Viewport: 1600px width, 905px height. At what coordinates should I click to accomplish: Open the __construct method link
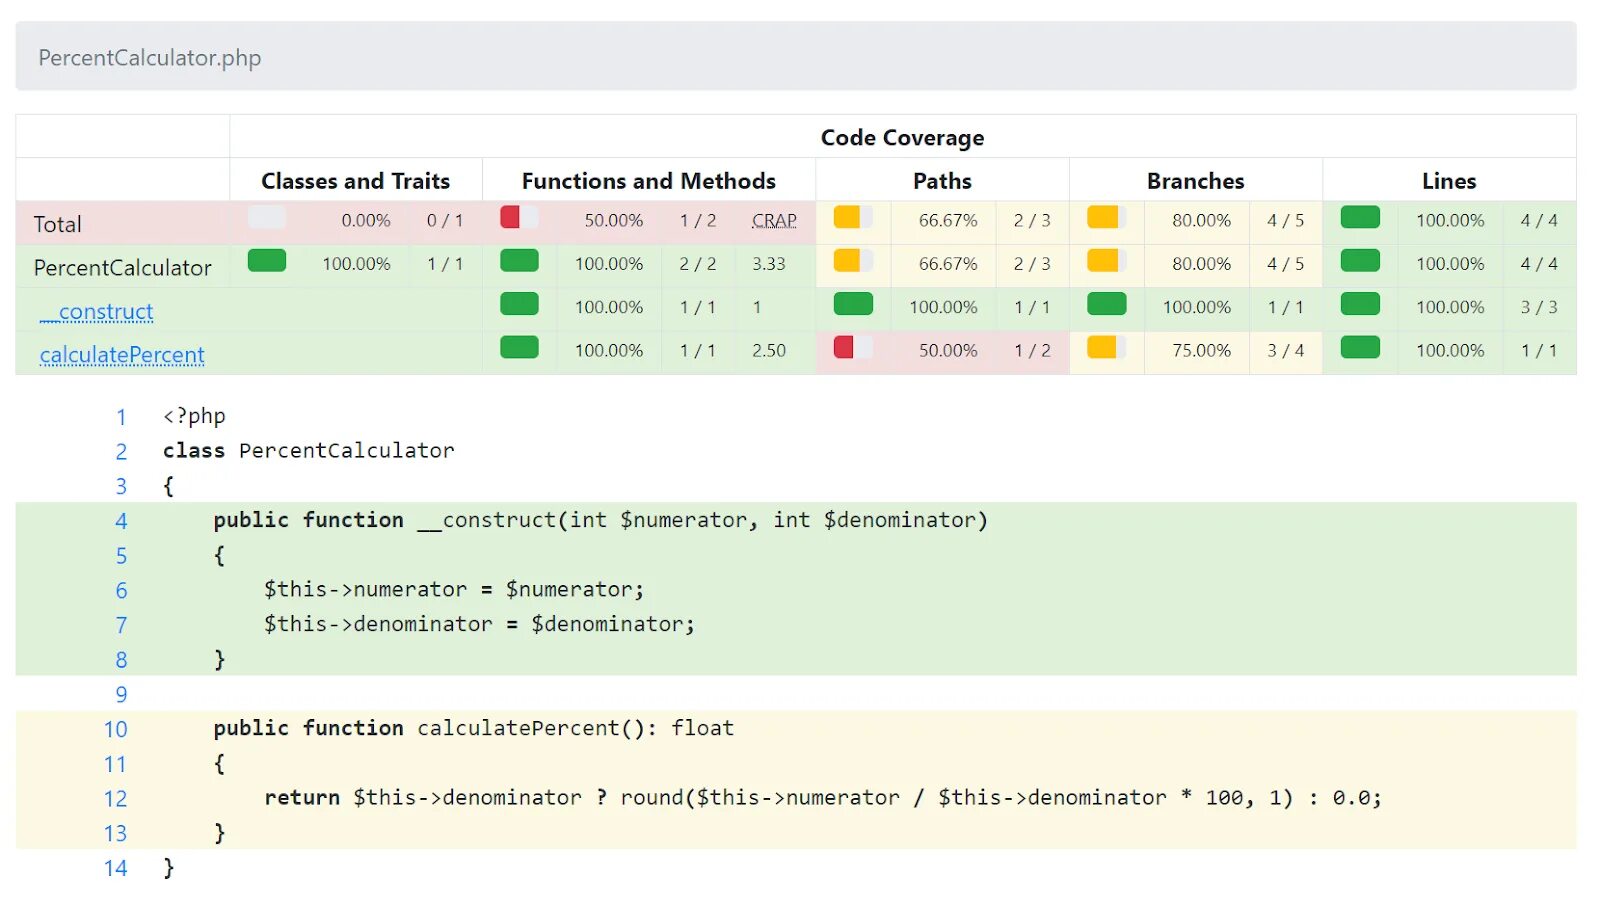pyautogui.click(x=97, y=312)
